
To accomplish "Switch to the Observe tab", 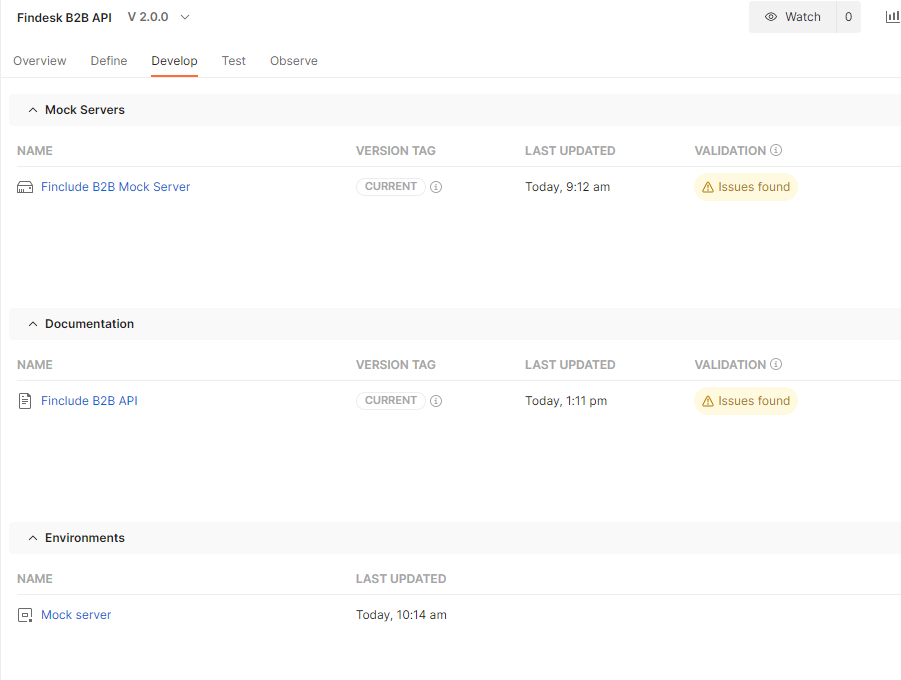I will click(294, 61).
